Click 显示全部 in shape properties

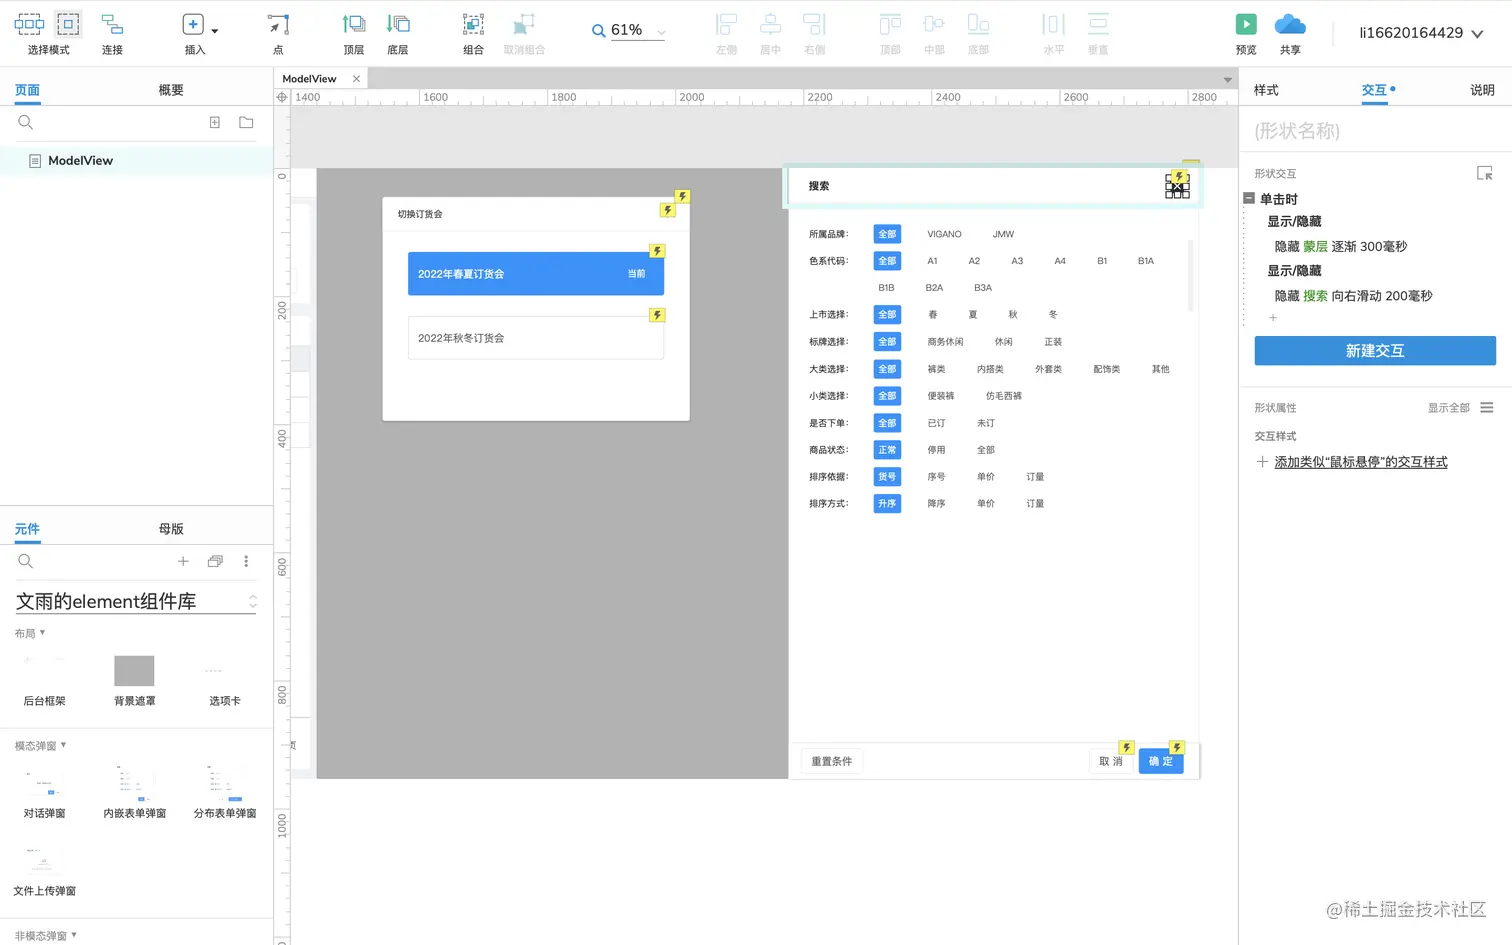[x=1448, y=408]
